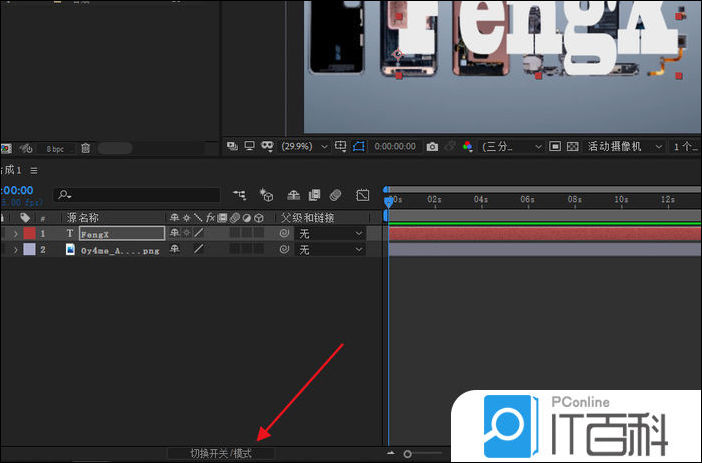
Task: Toggle the hide shy layers icon
Action: point(293,195)
